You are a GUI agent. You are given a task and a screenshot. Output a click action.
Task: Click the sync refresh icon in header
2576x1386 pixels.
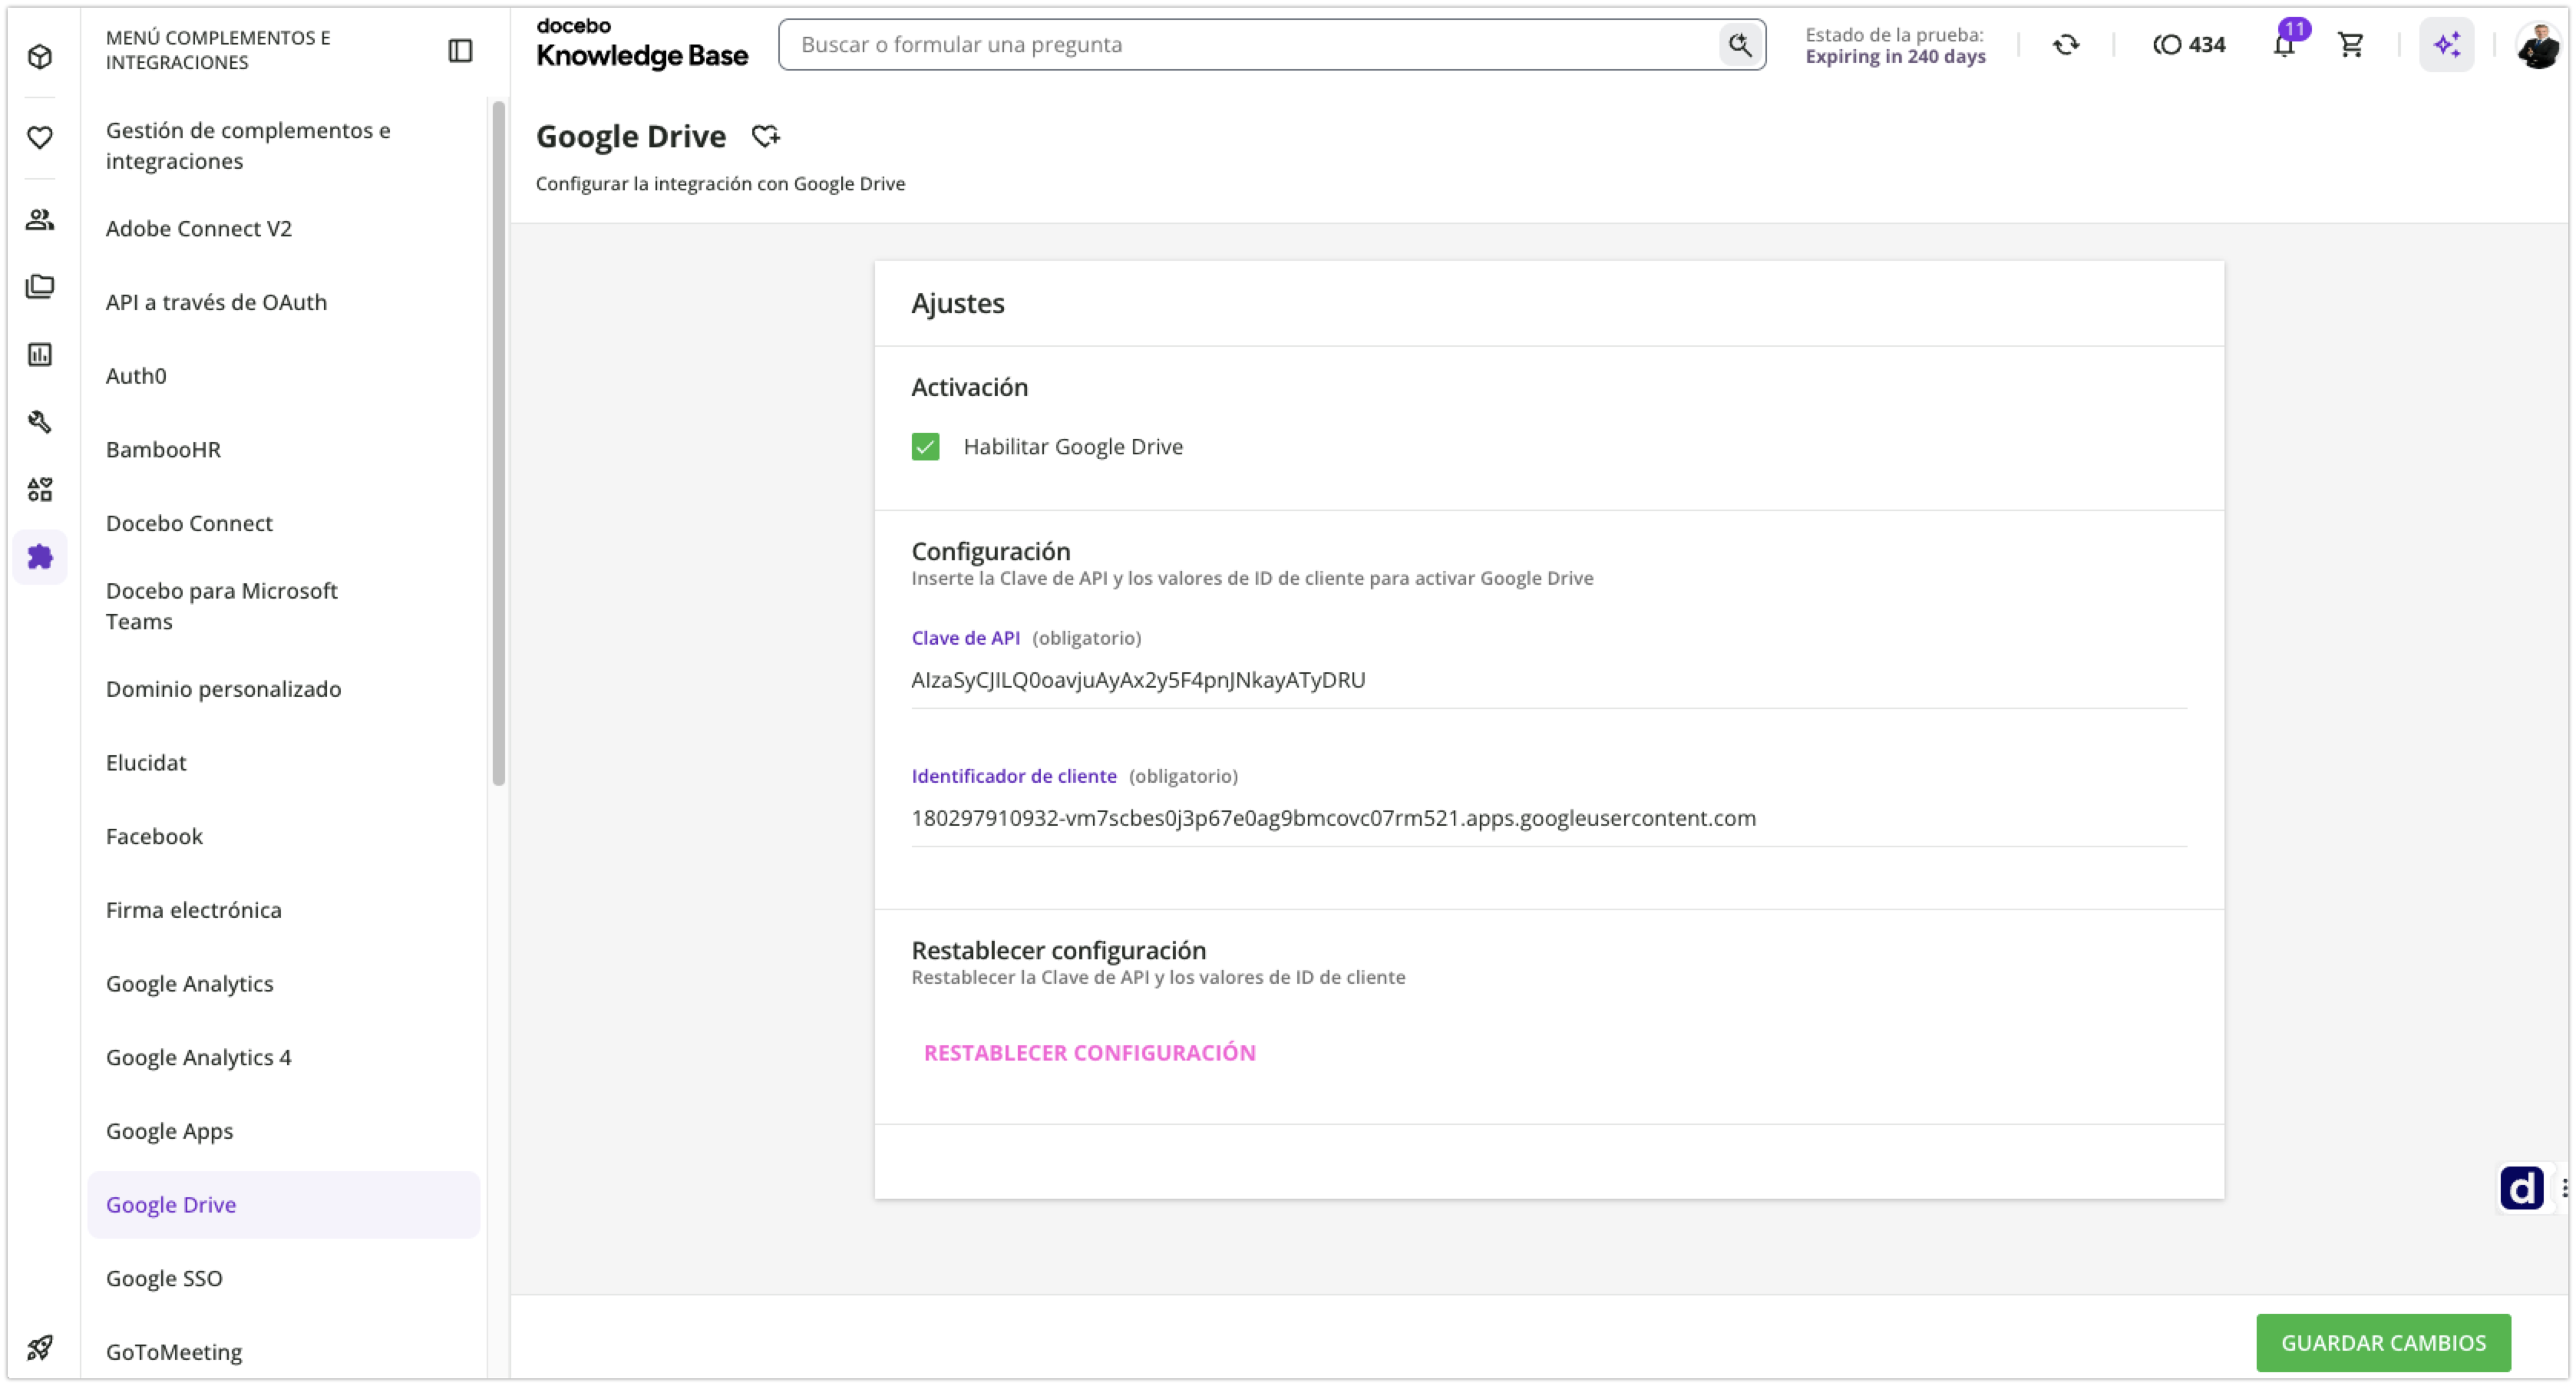click(x=2066, y=44)
